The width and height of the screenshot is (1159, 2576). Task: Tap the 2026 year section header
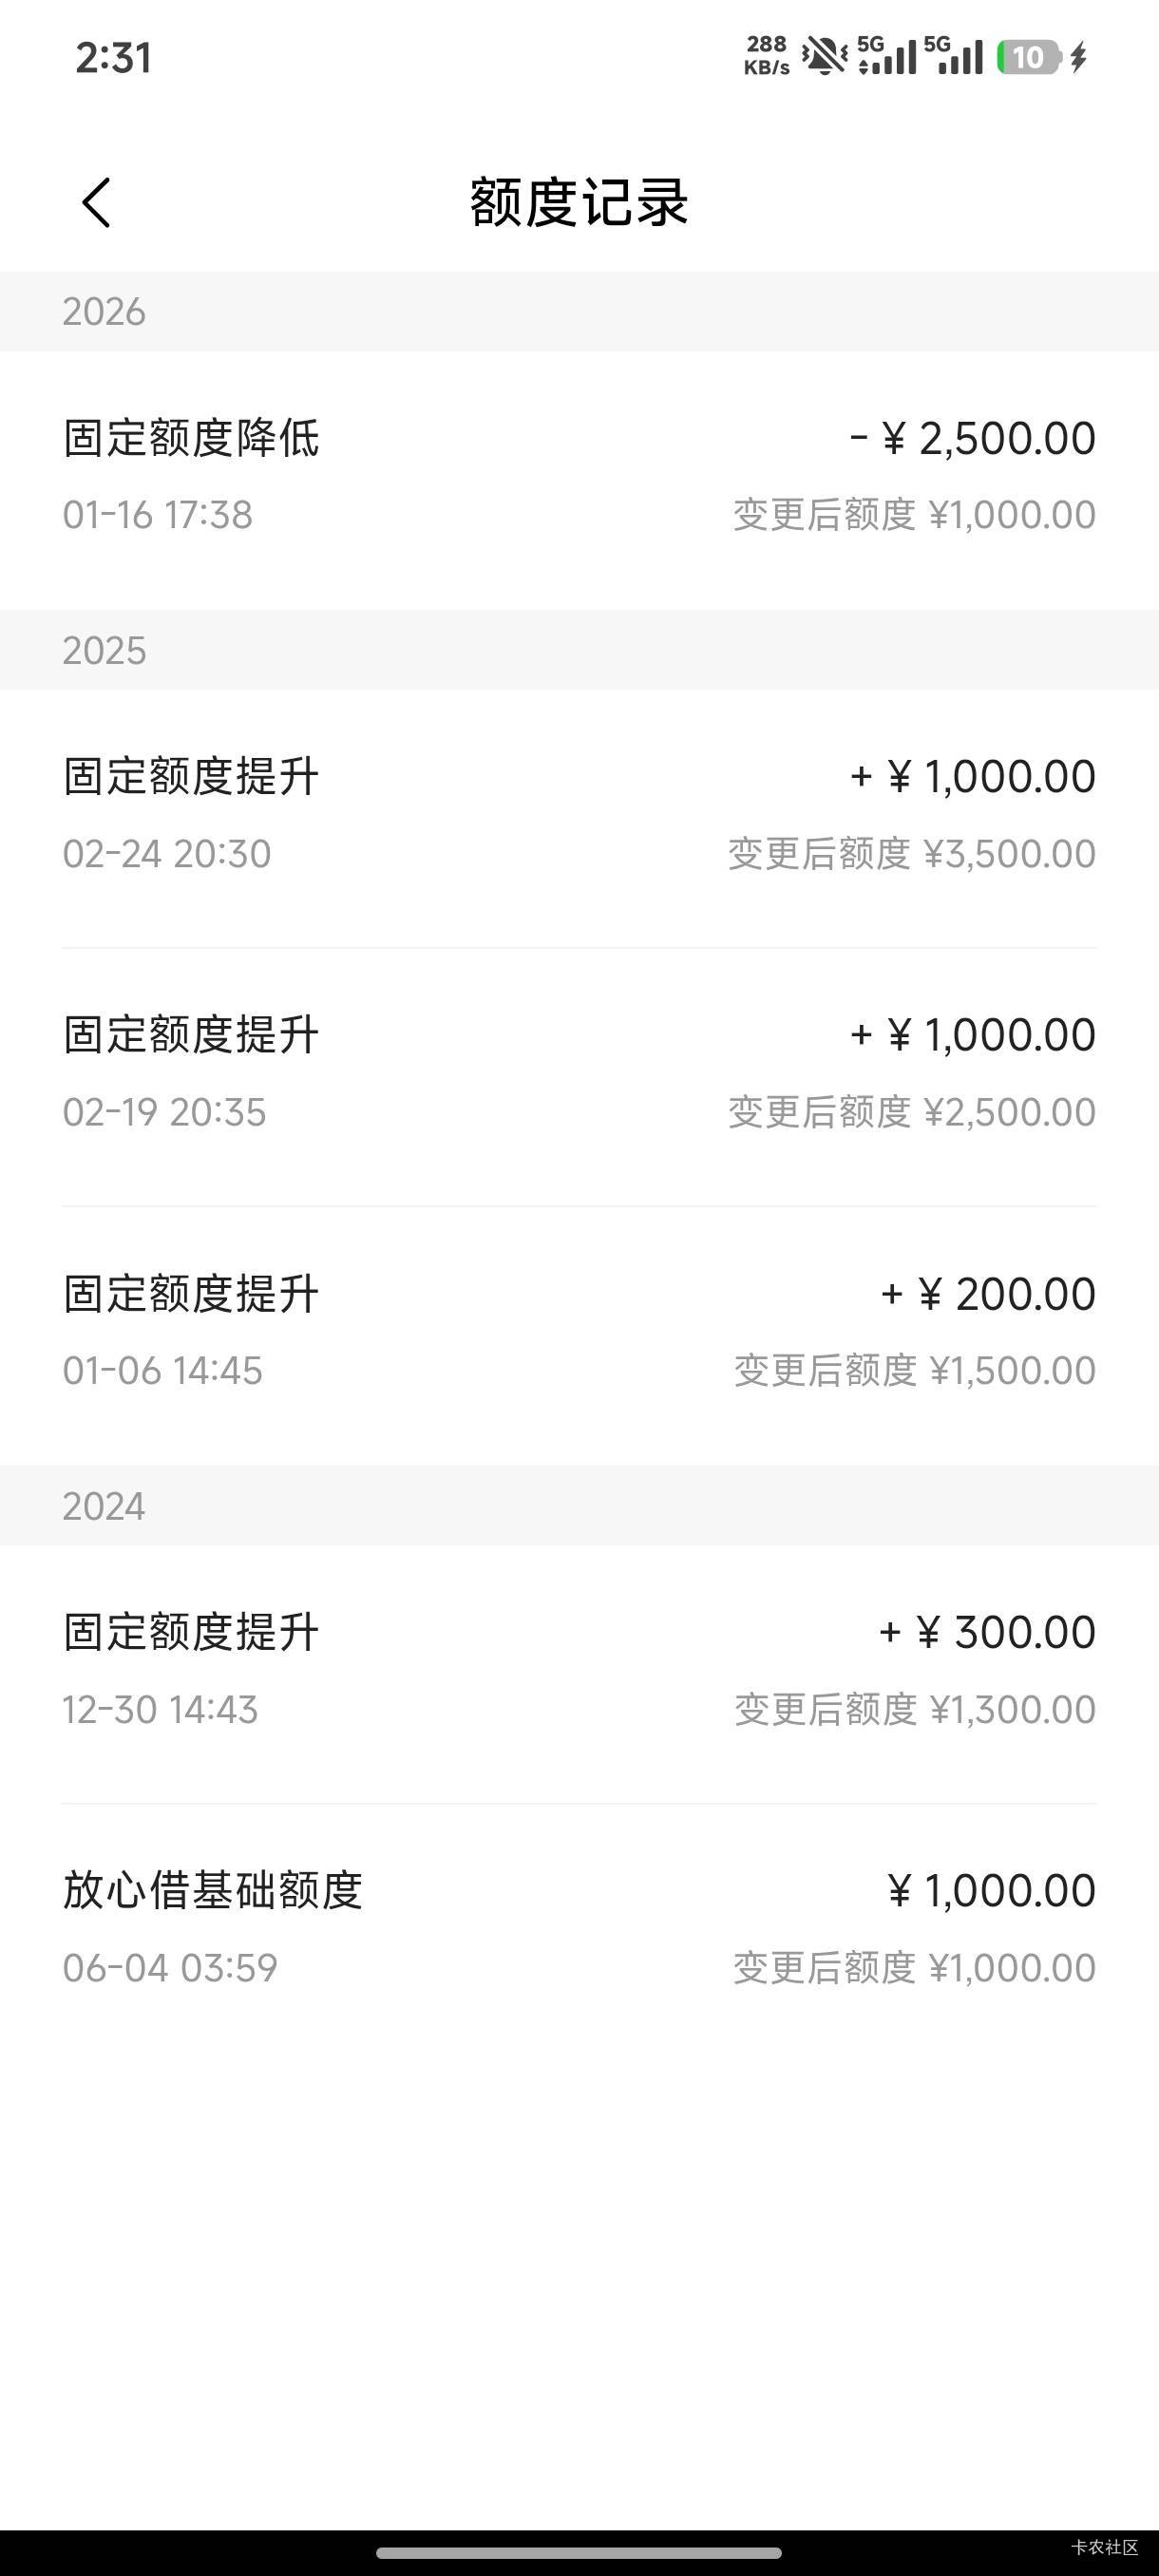(x=104, y=312)
